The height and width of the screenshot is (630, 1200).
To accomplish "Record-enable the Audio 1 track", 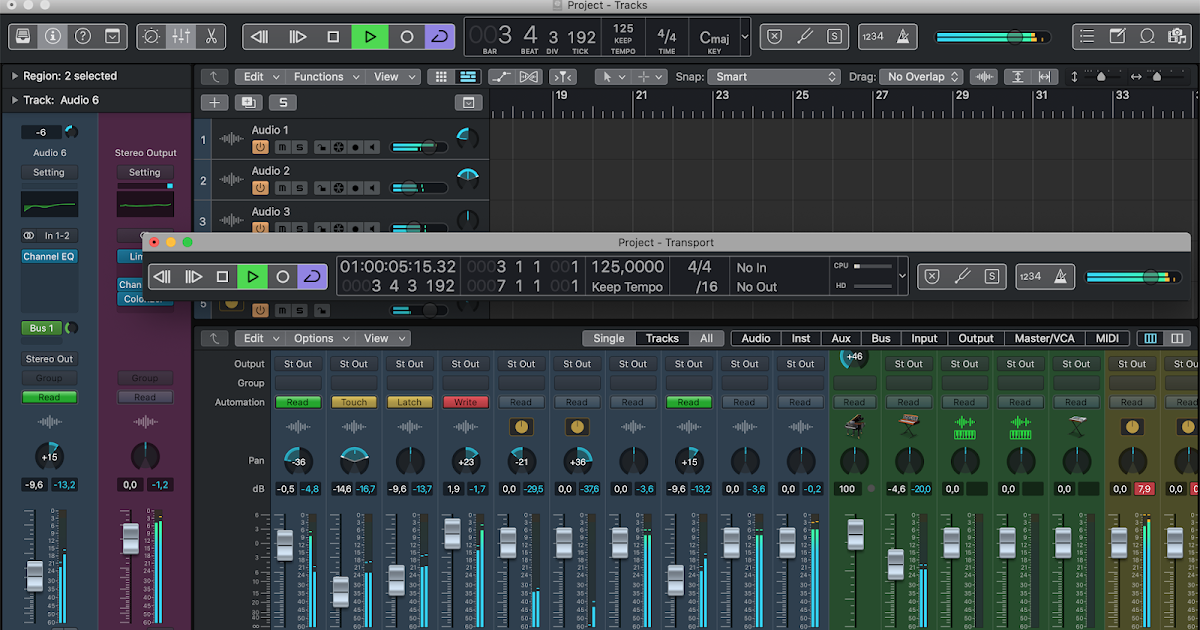I will (x=354, y=147).
